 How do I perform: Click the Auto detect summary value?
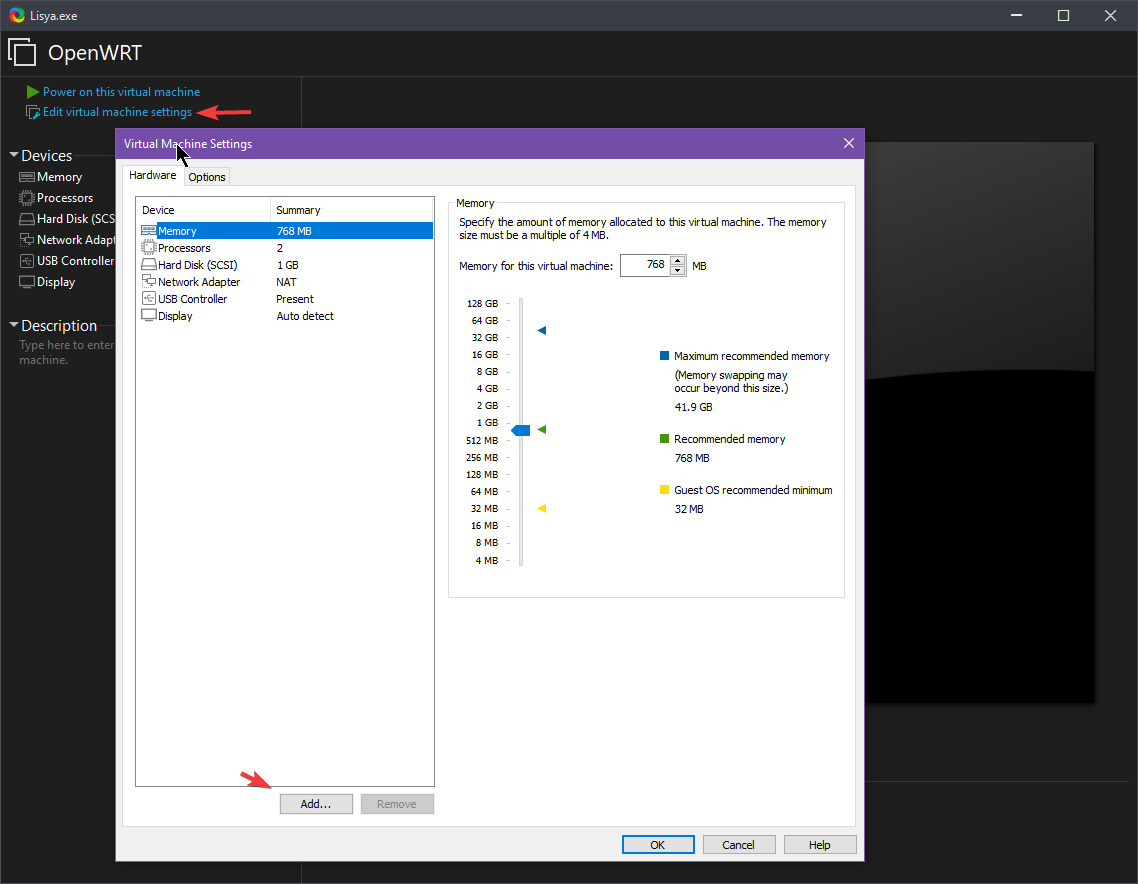(x=305, y=316)
